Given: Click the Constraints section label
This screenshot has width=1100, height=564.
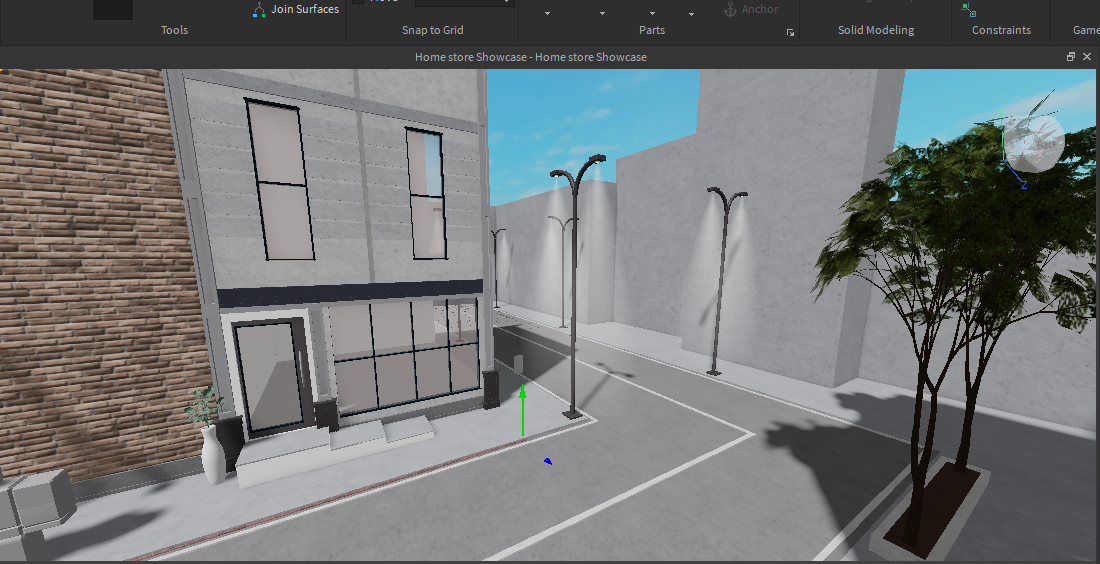Looking at the screenshot, I should tap(1001, 30).
